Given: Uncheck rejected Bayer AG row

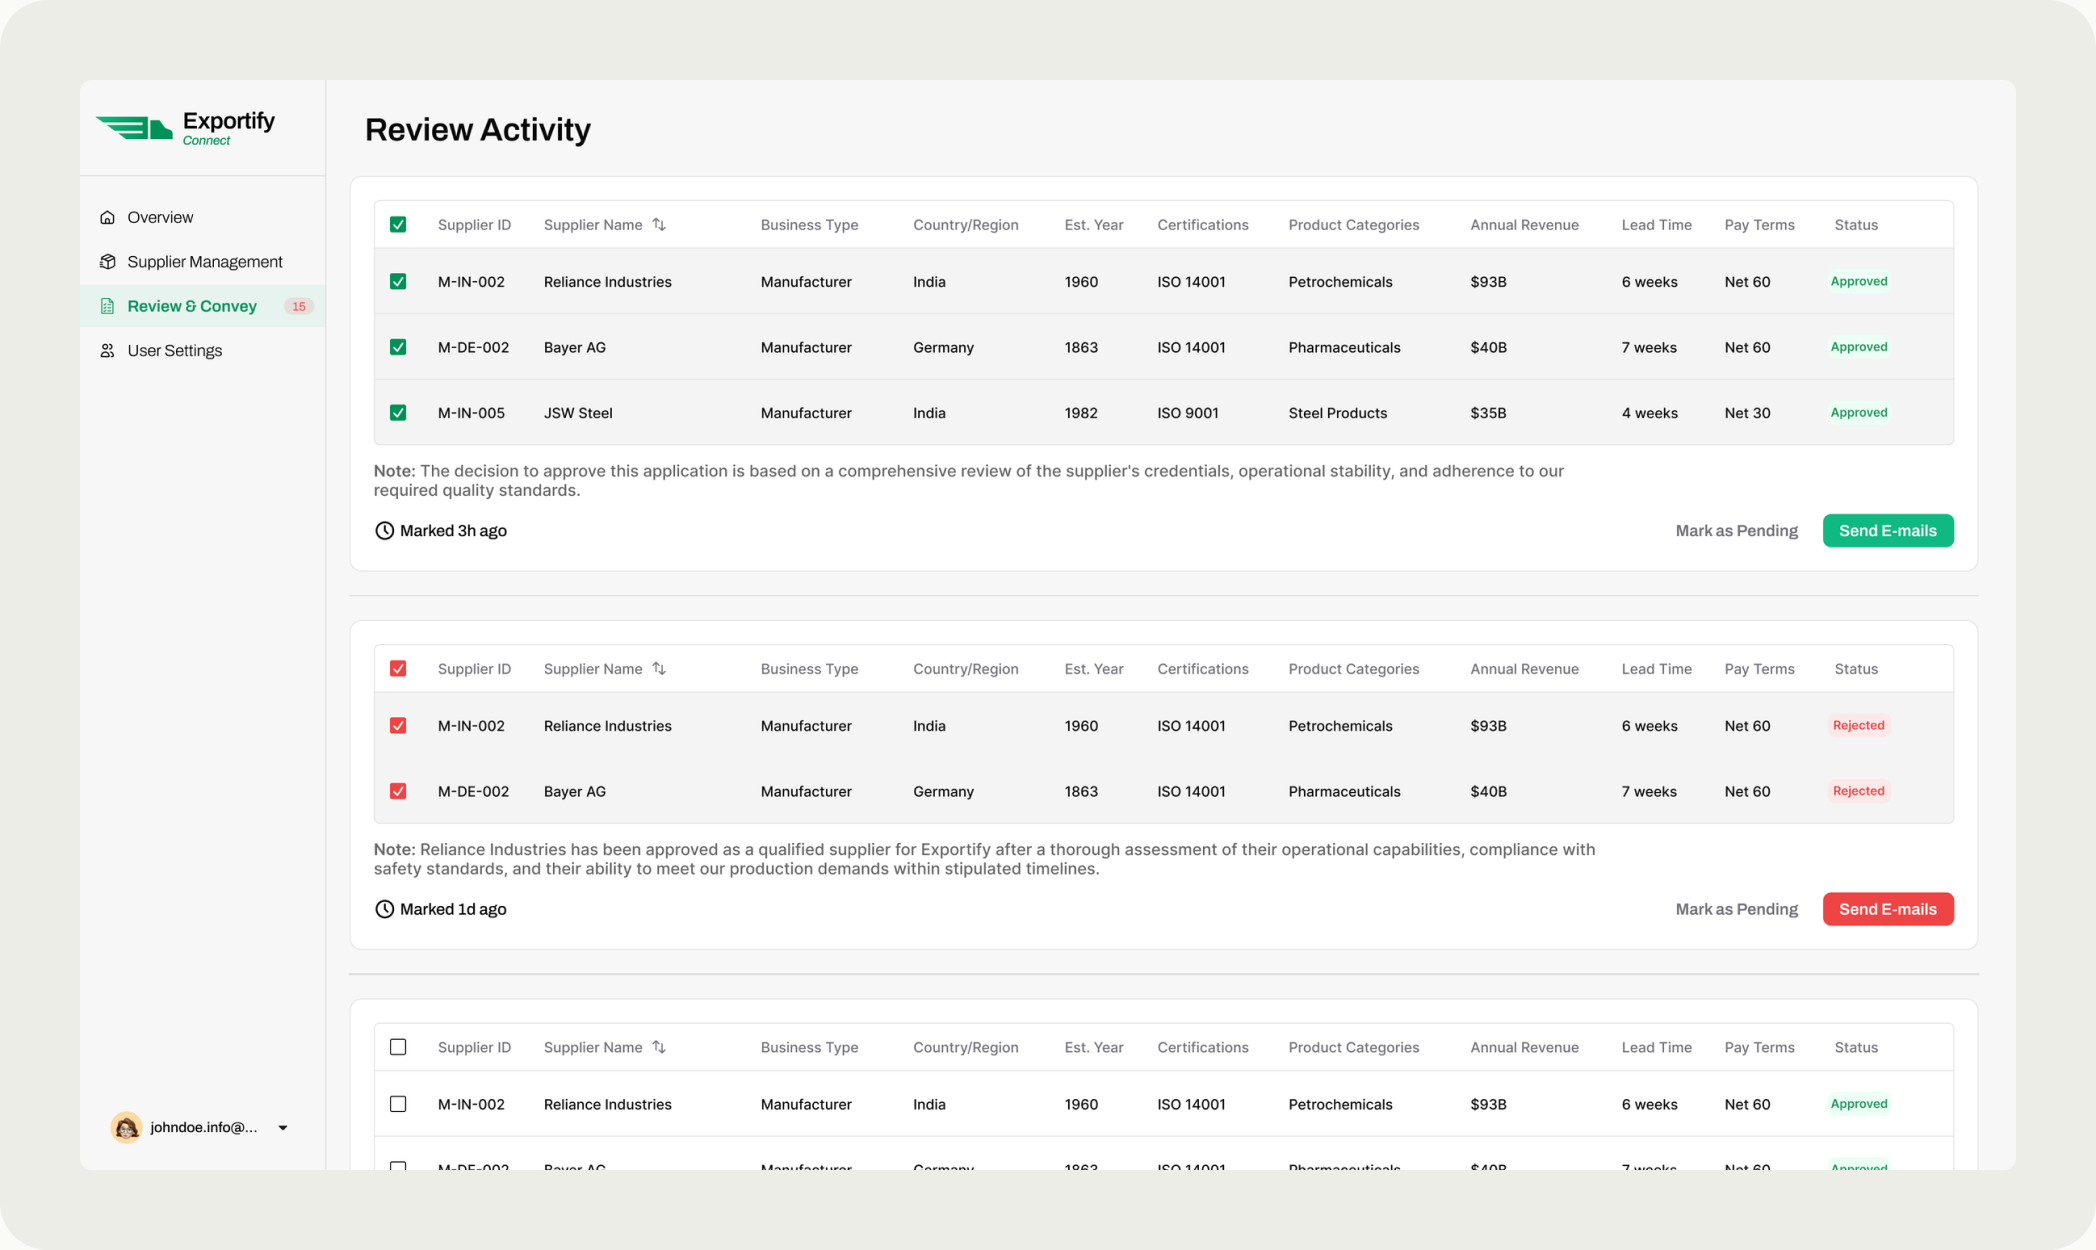Looking at the screenshot, I should (x=398, y=791).
